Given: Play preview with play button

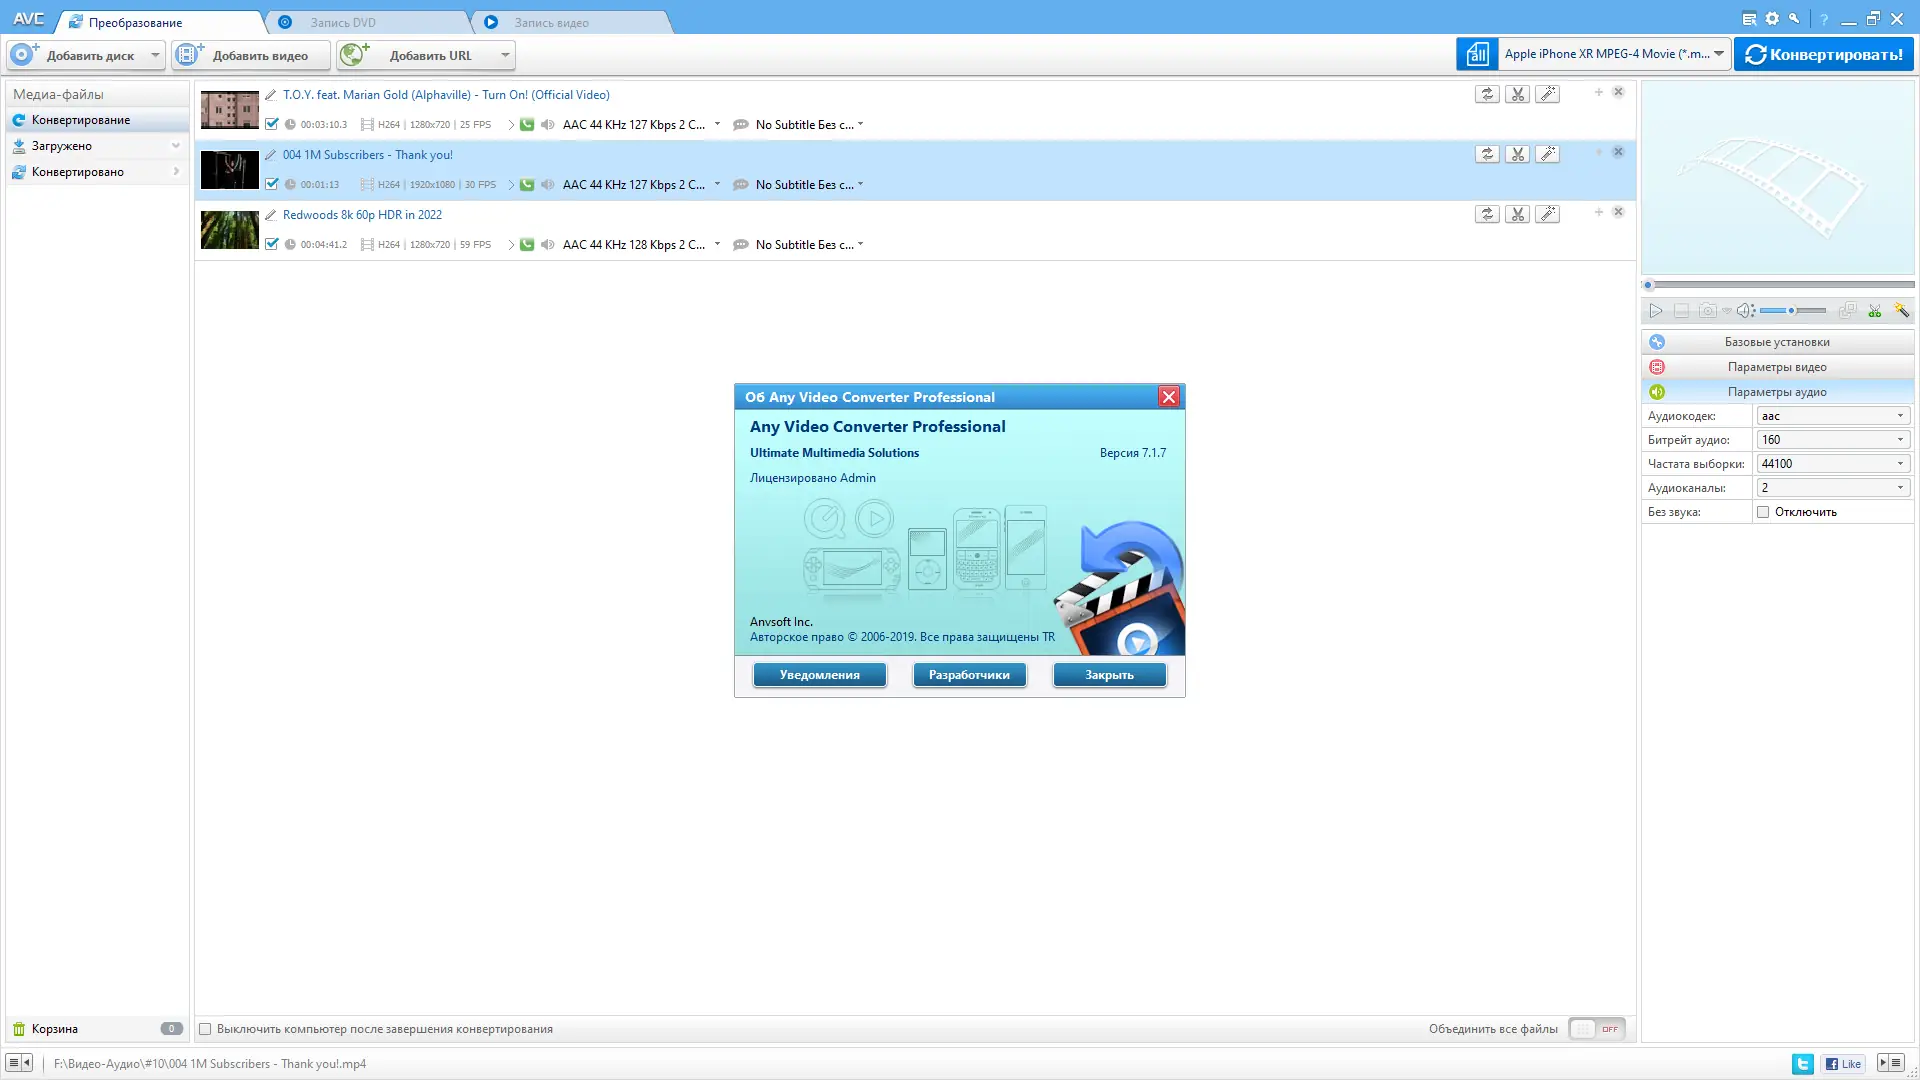Looking at the screenshot, I should (1656, 311).
